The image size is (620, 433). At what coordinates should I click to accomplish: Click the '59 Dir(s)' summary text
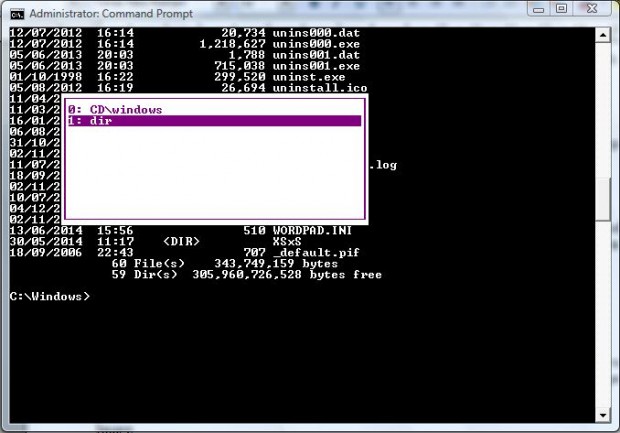tap(144, 275)
